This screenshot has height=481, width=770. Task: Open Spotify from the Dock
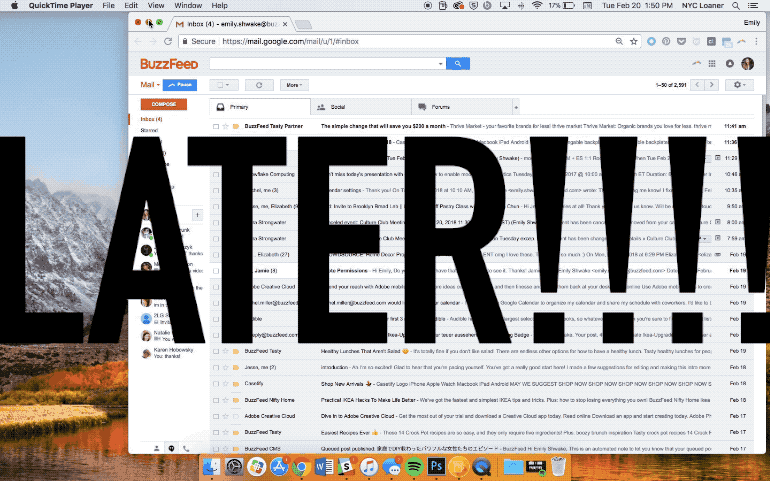click(x=414, y=466)
